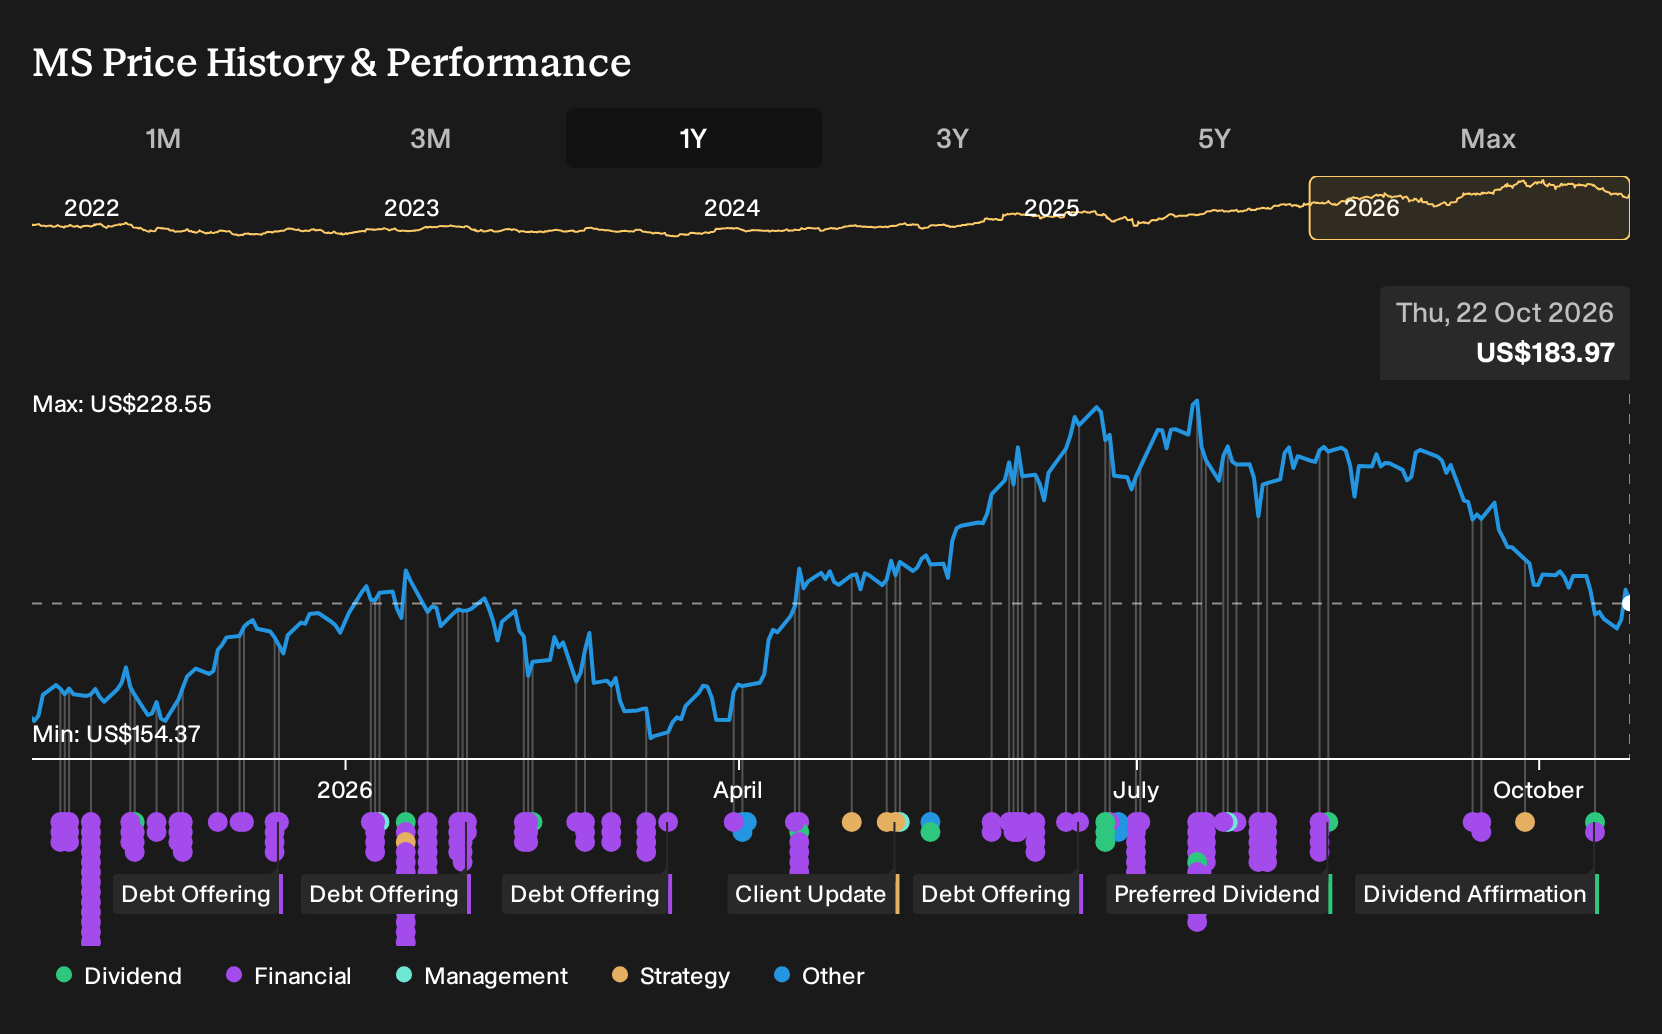1662x1034 pixels.
Task: Select the 1M time range tab
Action: point(163,138)
